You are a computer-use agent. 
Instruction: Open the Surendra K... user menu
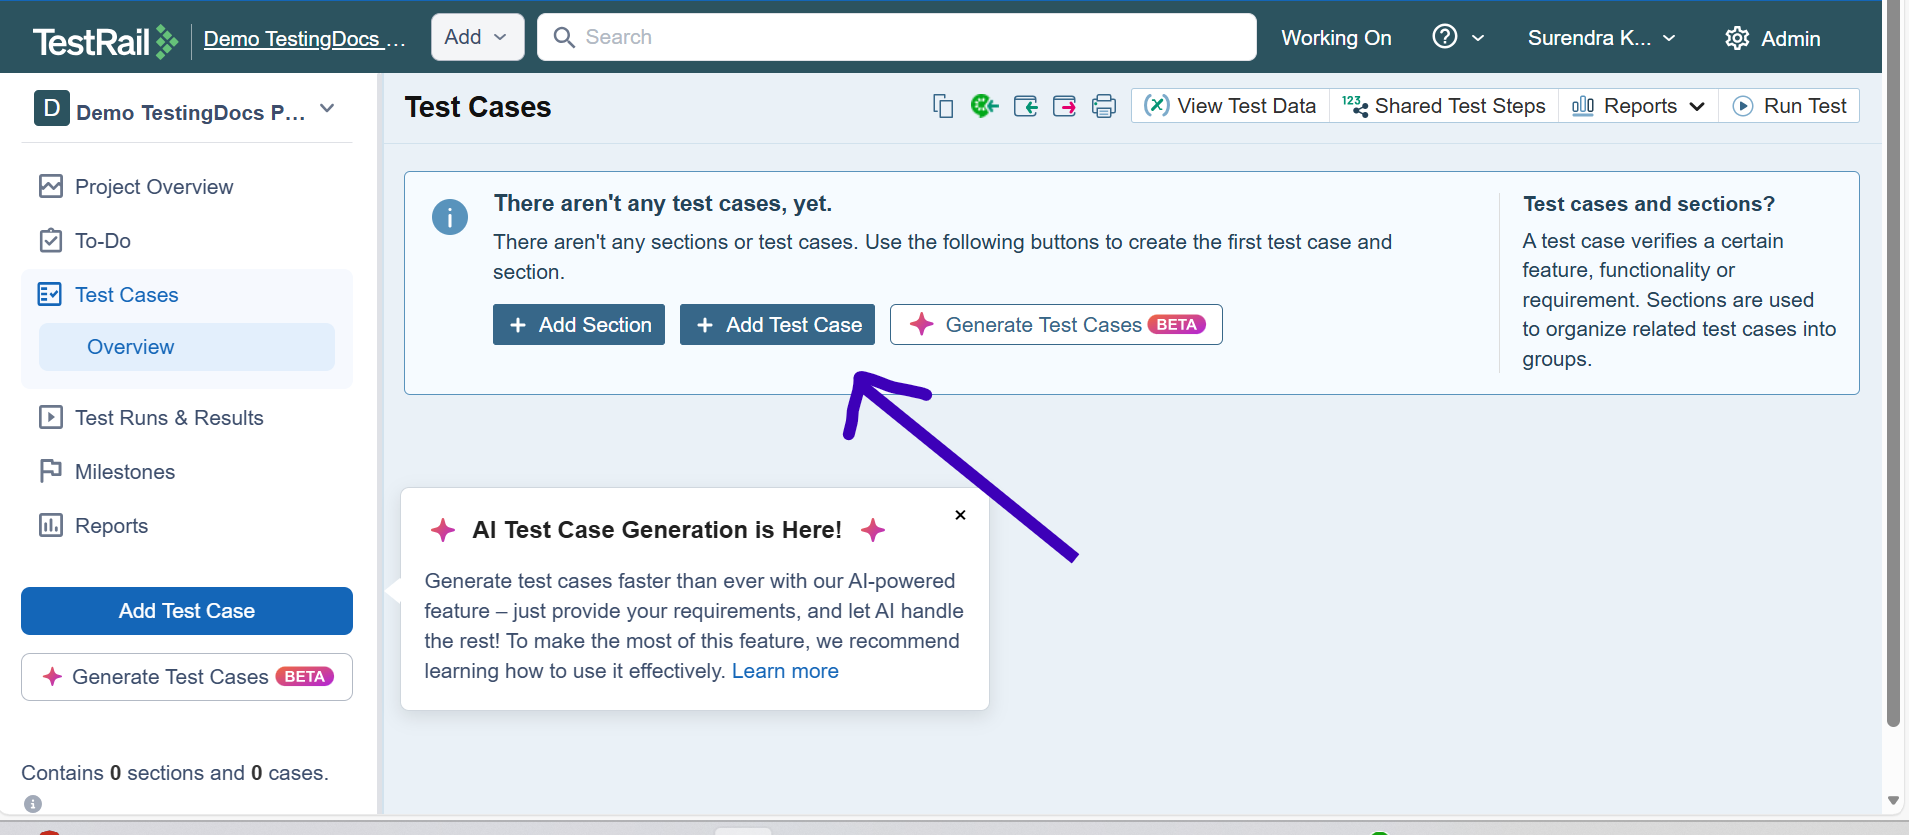point(1602,38)
